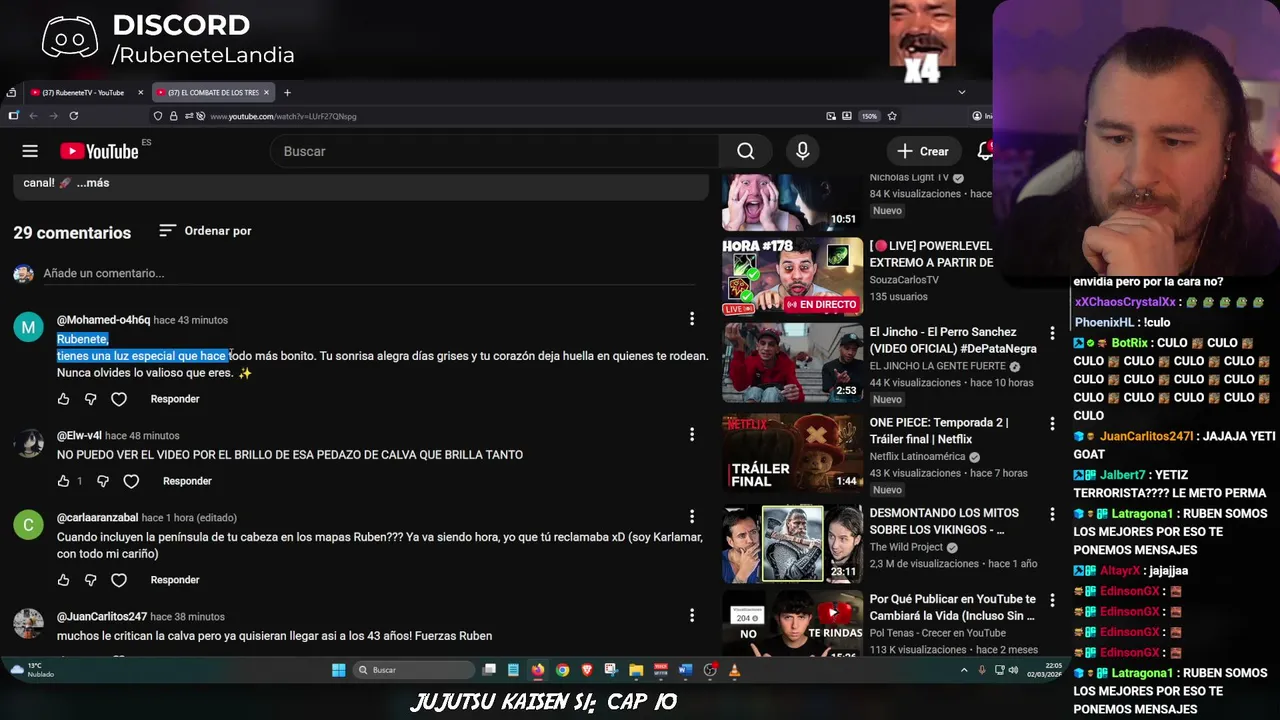Click Windows taskbar Buscar search box
The image size is (1280, 720).
[415, 670]
